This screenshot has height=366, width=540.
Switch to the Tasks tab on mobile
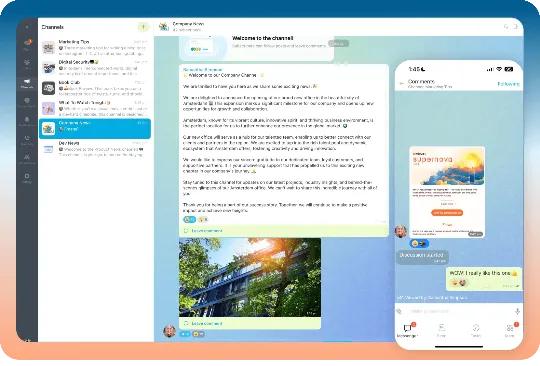tap(476, 331)
